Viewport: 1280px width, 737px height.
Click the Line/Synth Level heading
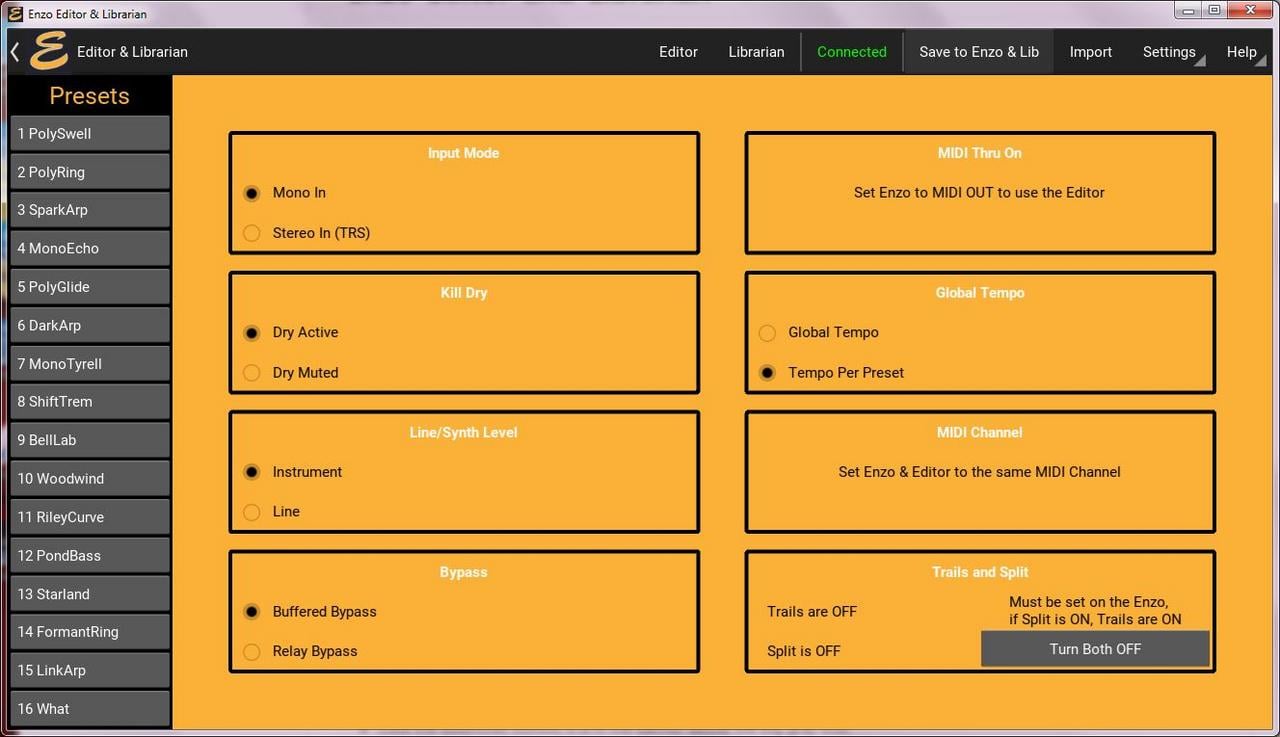point(464,433)
